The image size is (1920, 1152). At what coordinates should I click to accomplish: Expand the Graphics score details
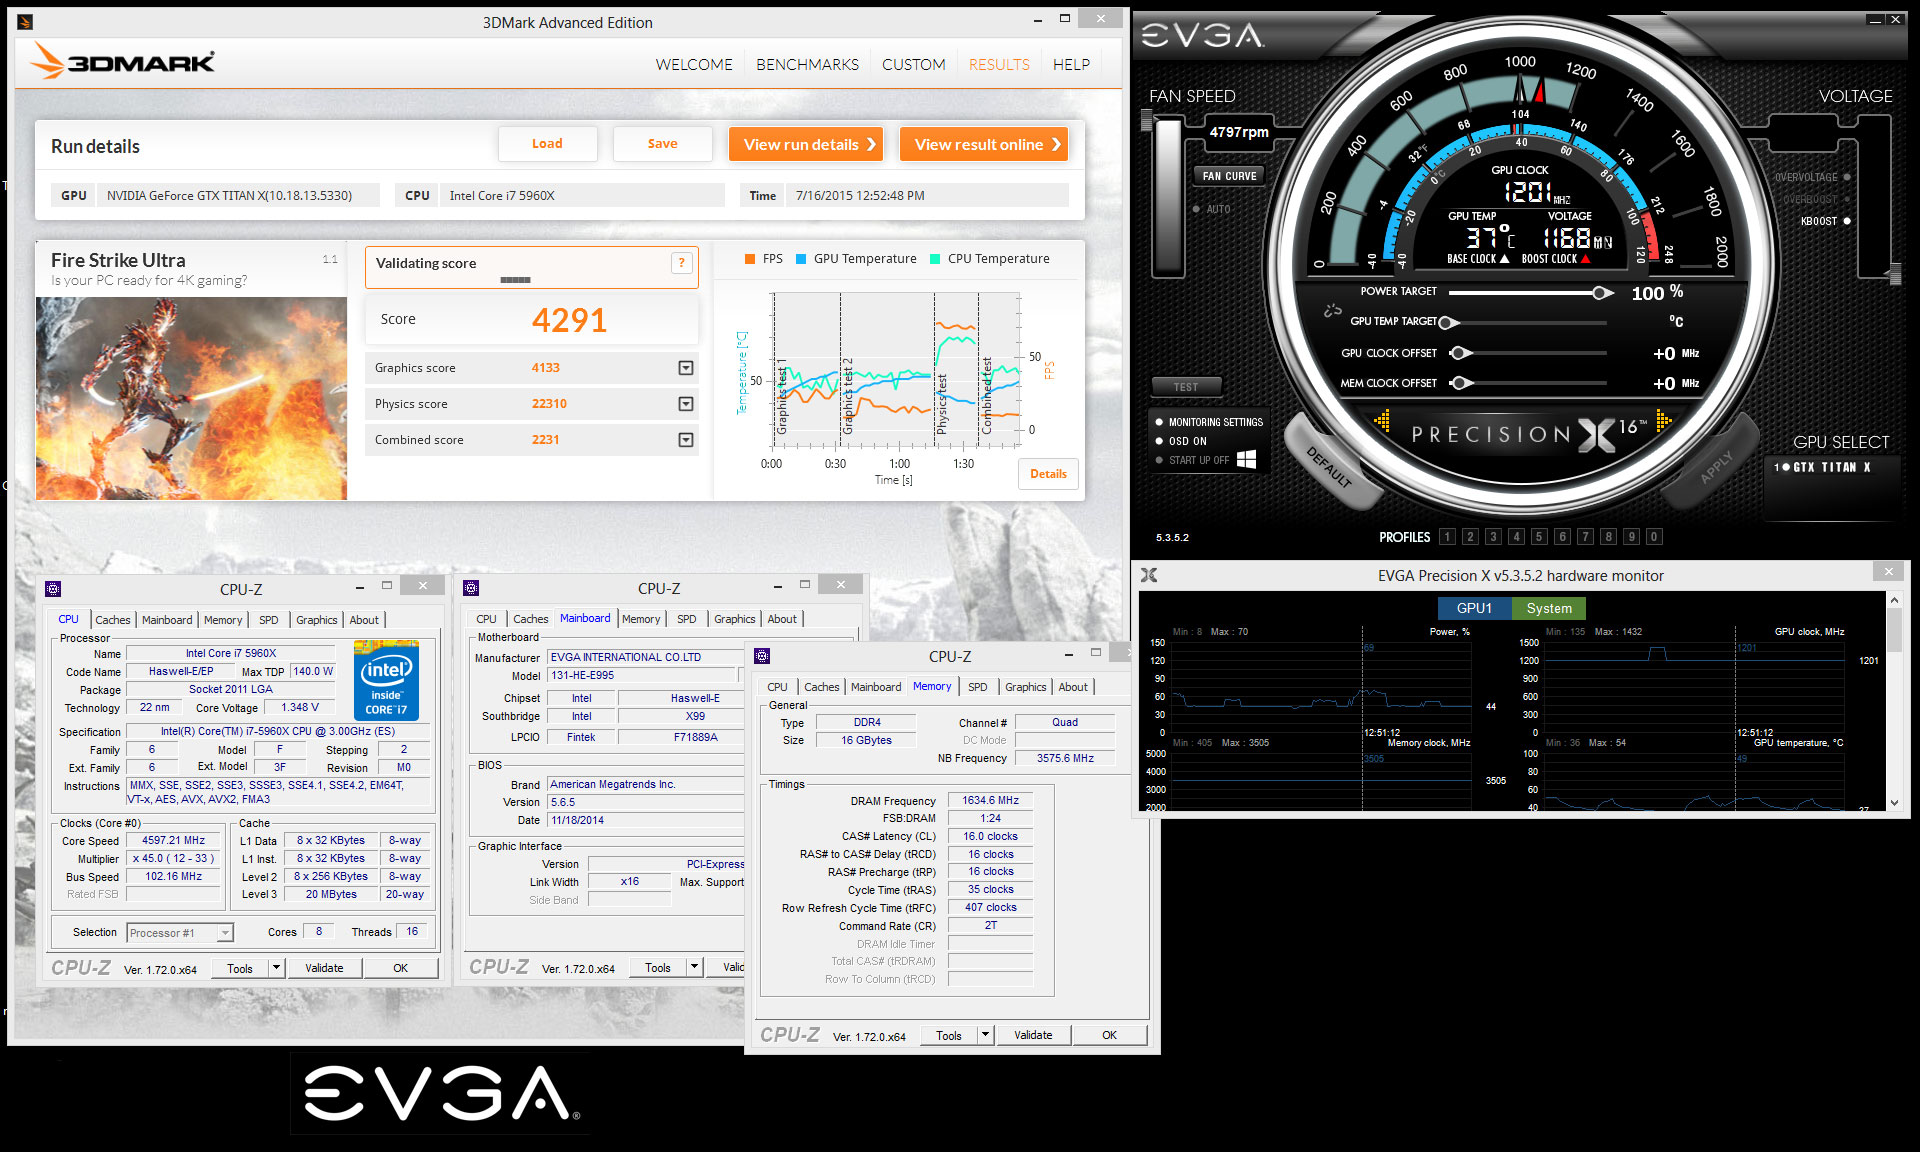(x=686, y=368)
